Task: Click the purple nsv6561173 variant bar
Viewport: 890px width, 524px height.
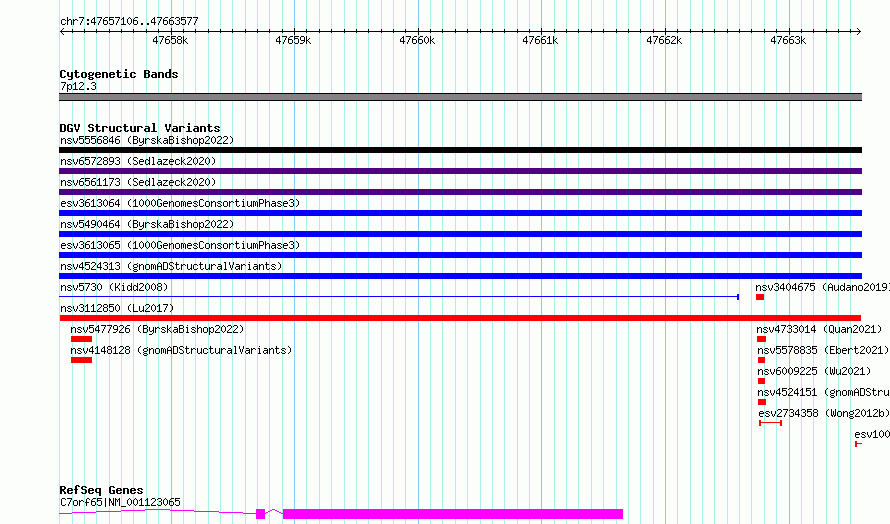Action: pos(460,192)
